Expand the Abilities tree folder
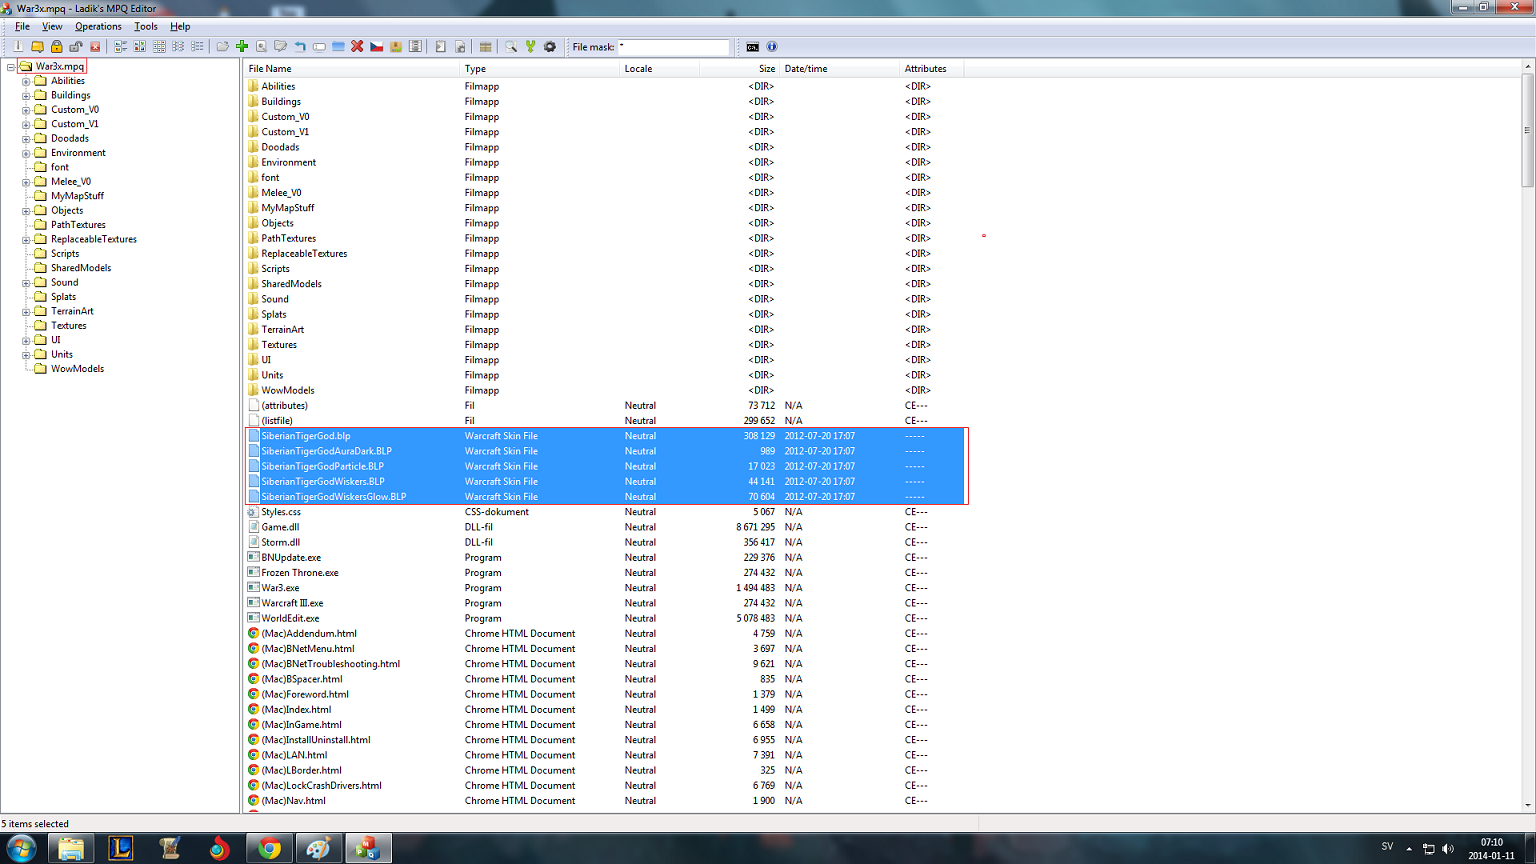 pos(26,81)
